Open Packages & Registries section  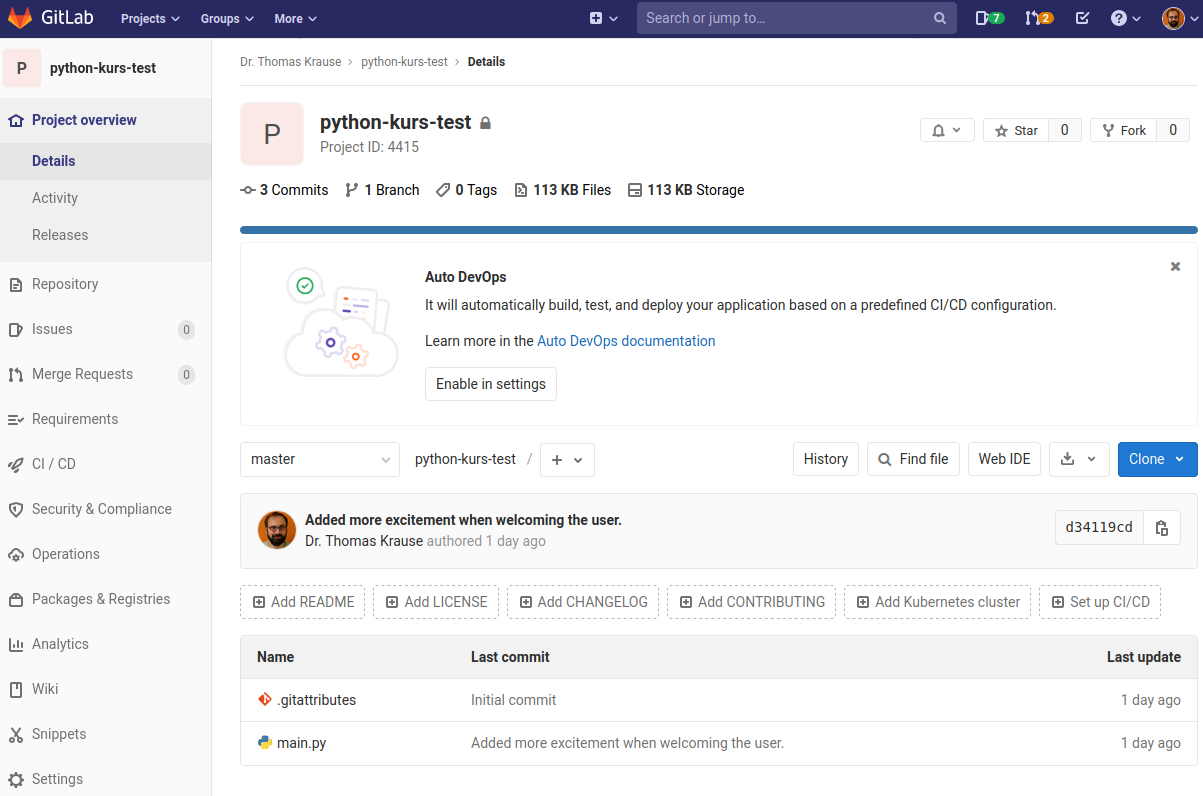click(105, 599)
